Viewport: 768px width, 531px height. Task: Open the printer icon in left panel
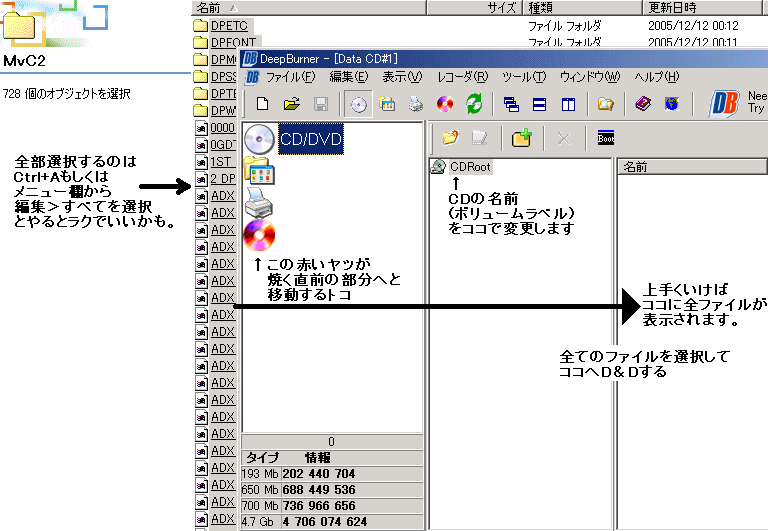tap(259, 202)
